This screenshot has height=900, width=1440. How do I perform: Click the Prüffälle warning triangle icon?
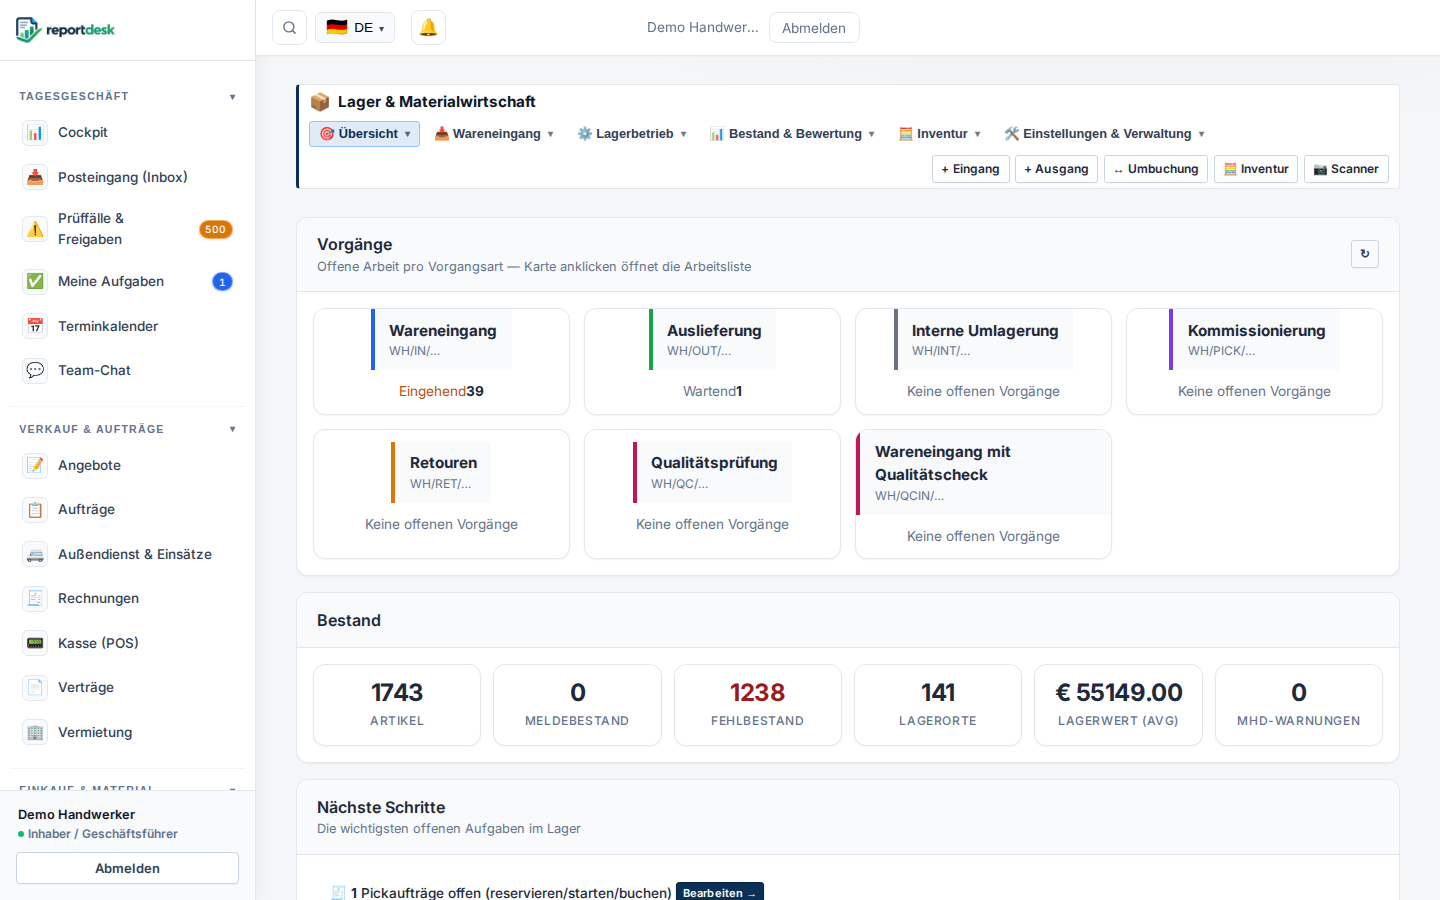pos(35,229)
